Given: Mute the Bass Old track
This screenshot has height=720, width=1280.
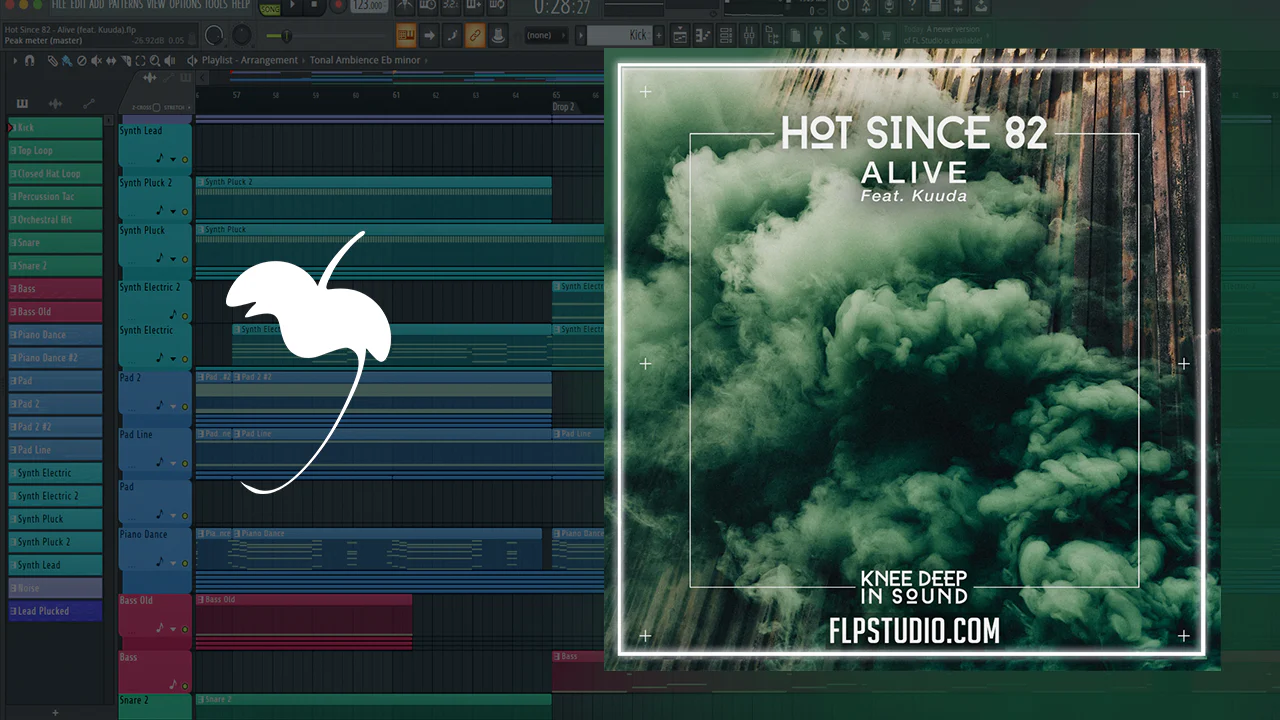Looking at the screenshot, I should [185, 629].
